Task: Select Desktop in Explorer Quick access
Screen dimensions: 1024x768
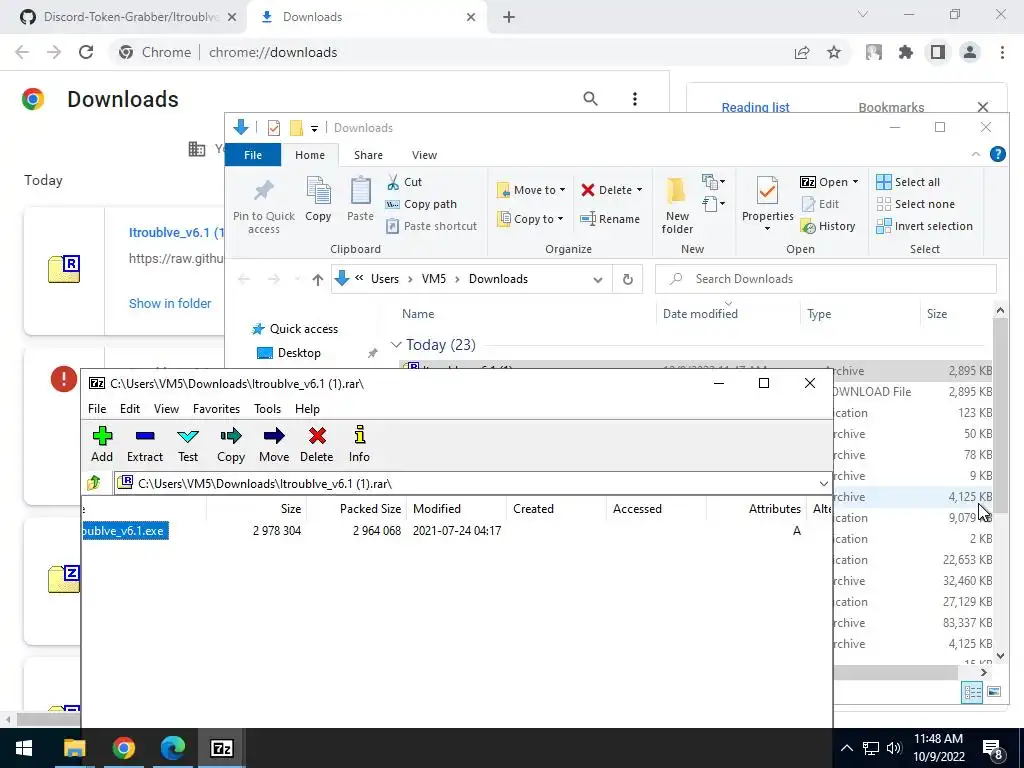Action: (x=298, y=353)
